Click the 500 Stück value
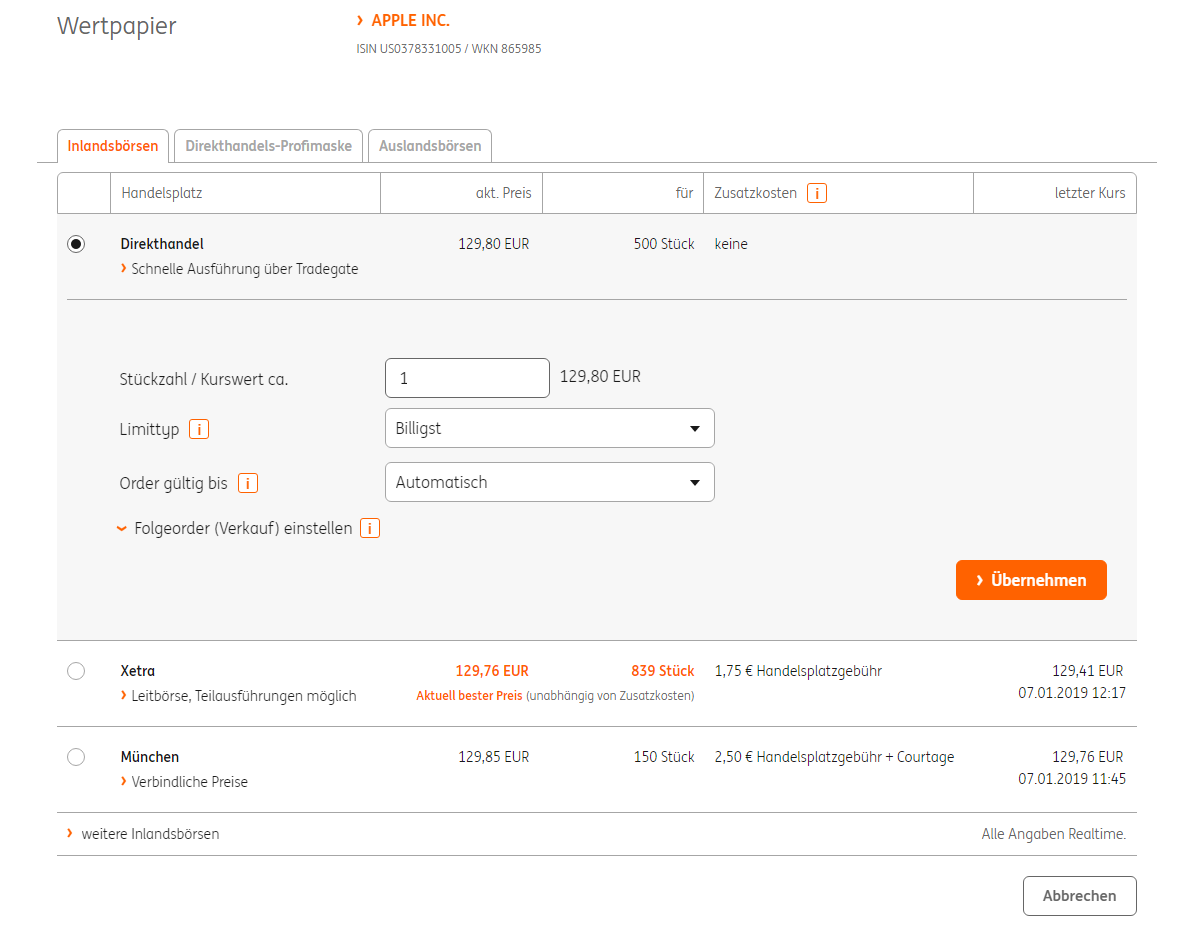1193x930 pixels. click(664, 244)
